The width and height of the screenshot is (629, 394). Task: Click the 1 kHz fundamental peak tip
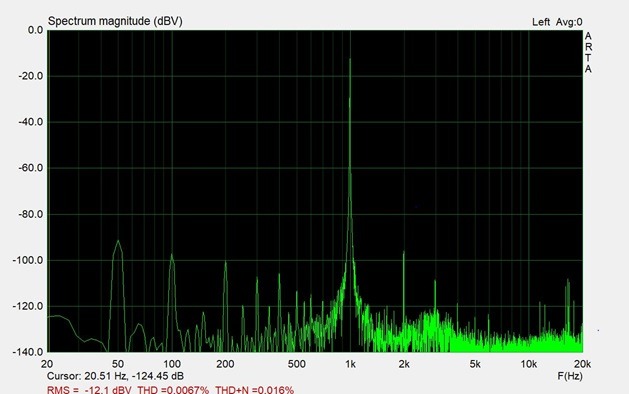(350, 59)
